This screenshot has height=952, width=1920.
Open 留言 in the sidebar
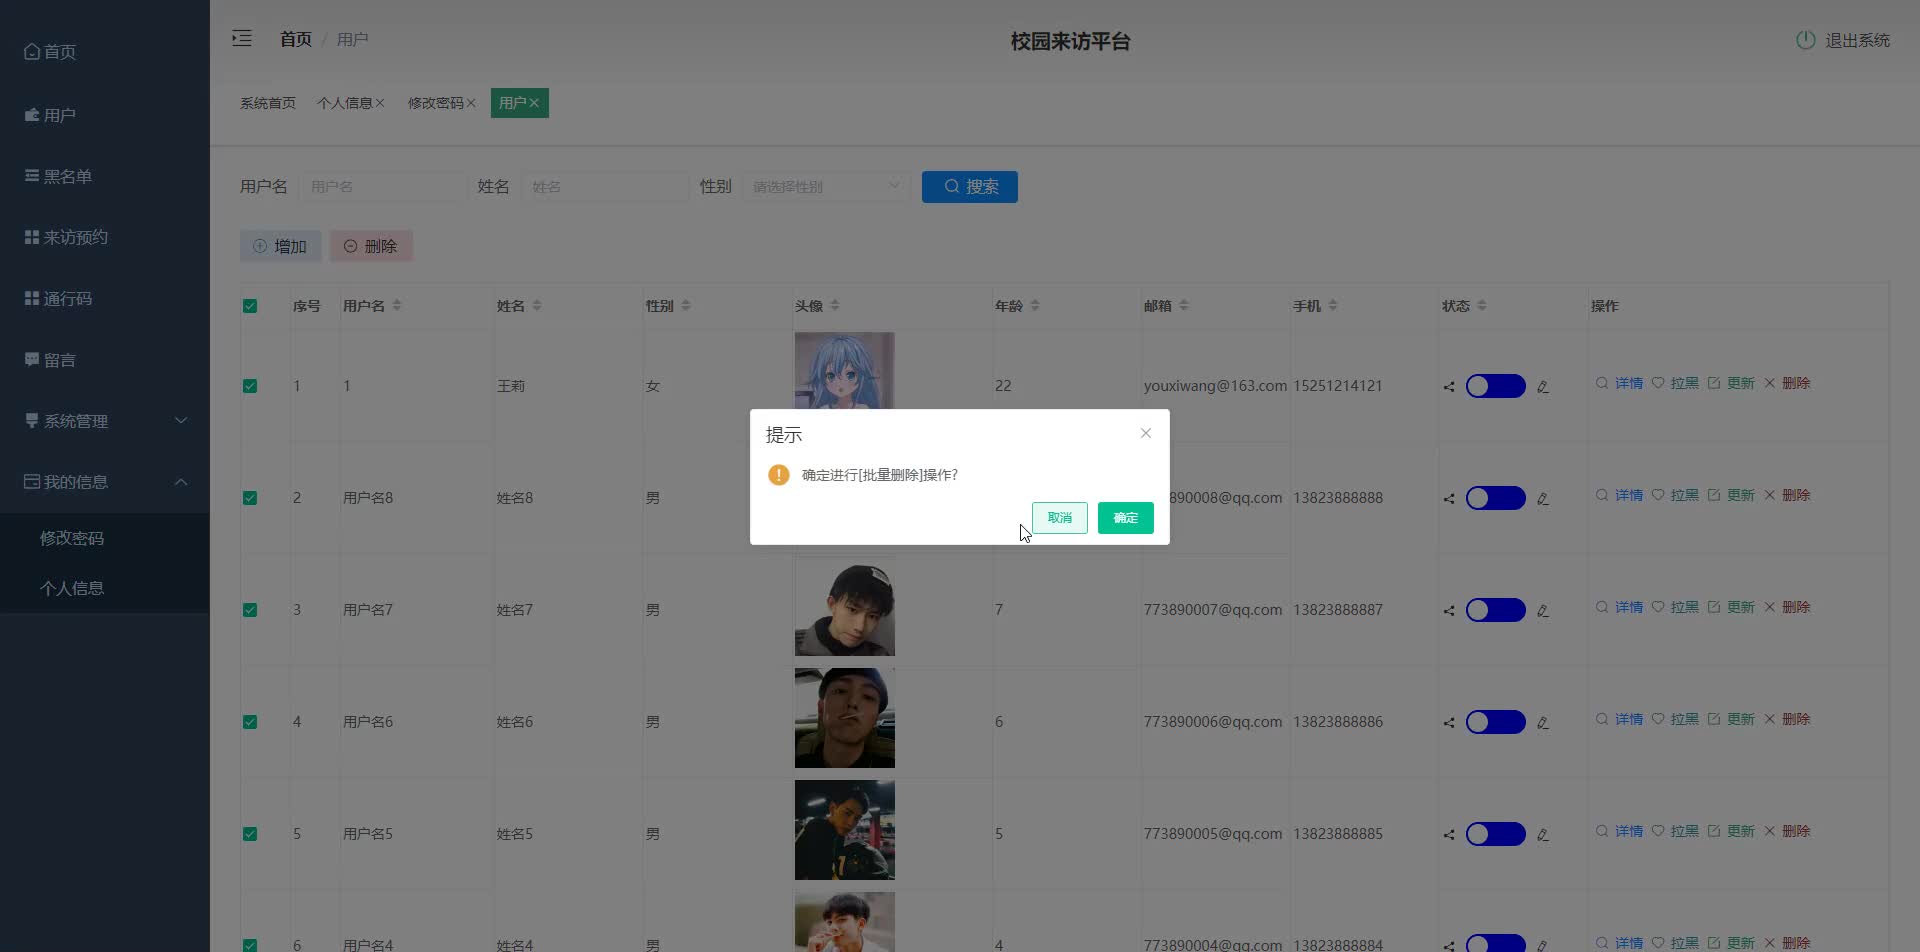[105, 360]
